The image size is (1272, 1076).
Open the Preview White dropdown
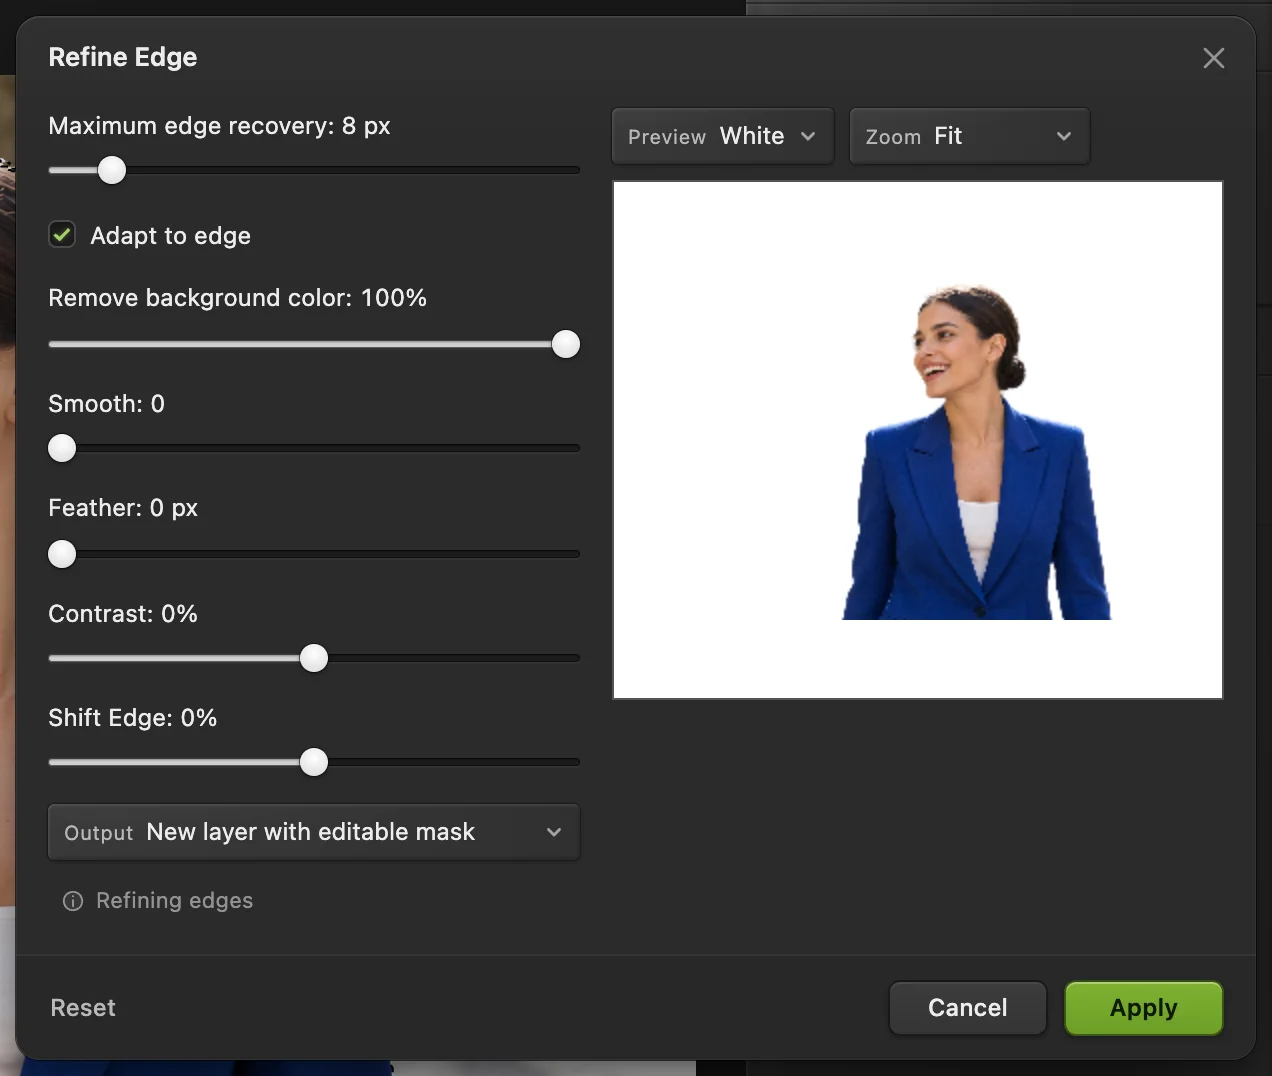click(722, 136)
